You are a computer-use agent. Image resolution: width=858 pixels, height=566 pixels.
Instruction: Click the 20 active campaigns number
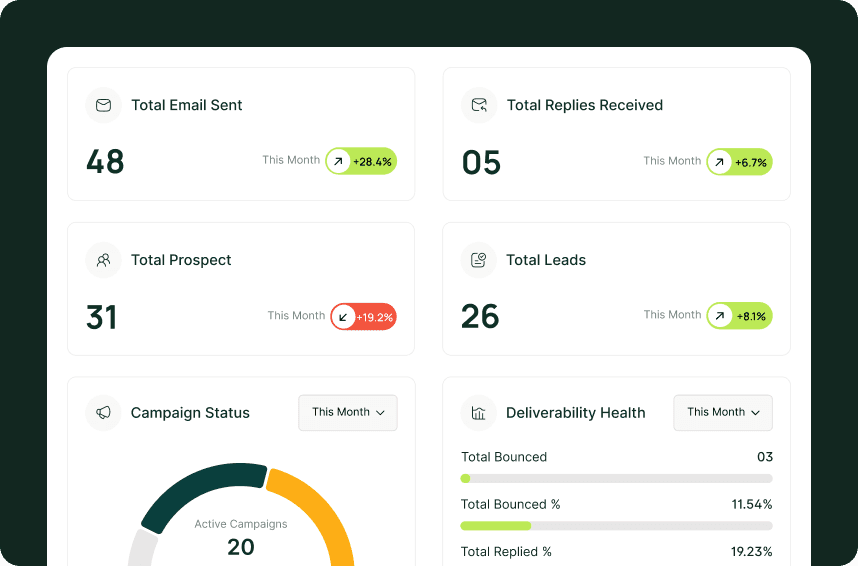coord(241,547)
